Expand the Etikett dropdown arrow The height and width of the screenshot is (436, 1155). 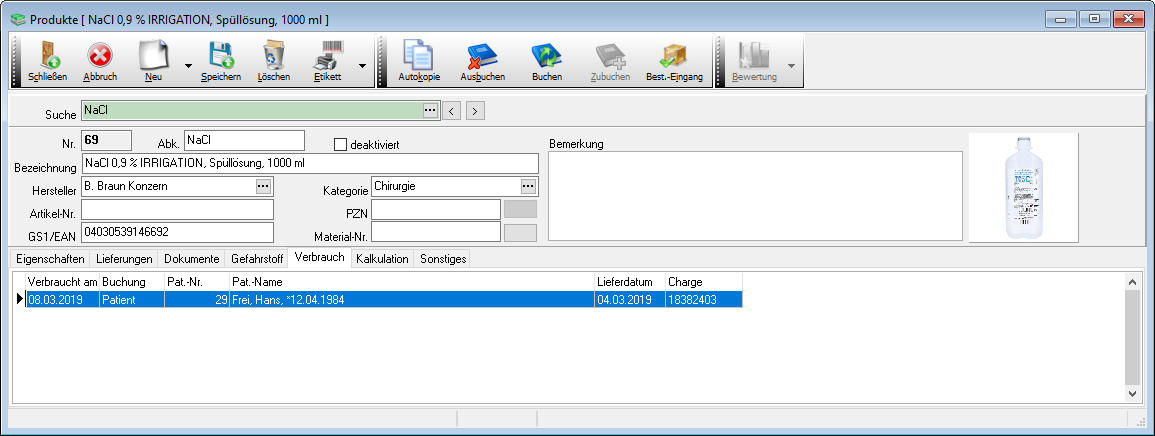pyautogui.click(x=362, y=66)
